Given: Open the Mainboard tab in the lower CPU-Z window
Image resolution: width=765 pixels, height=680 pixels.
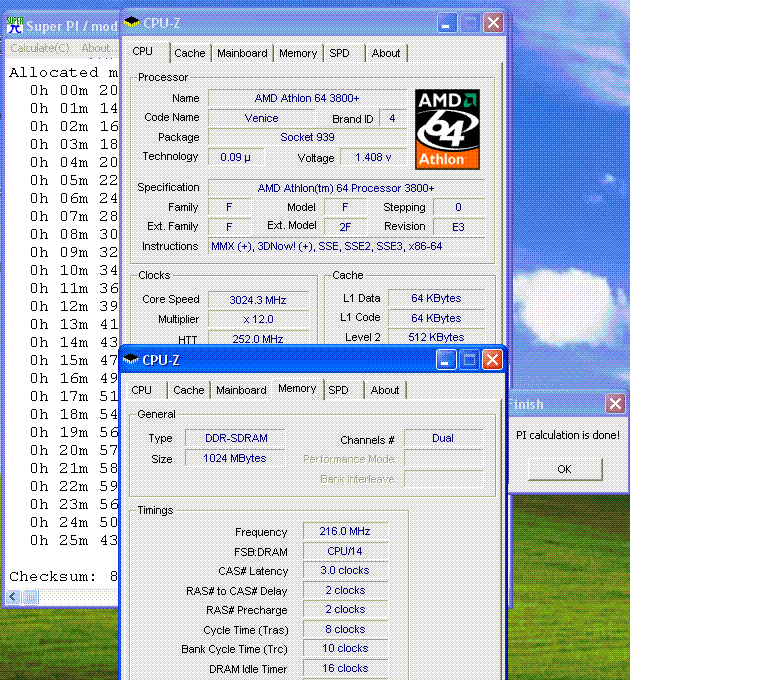Looking at the screenshot, I should pyautogui.click(x=241, y=390).
